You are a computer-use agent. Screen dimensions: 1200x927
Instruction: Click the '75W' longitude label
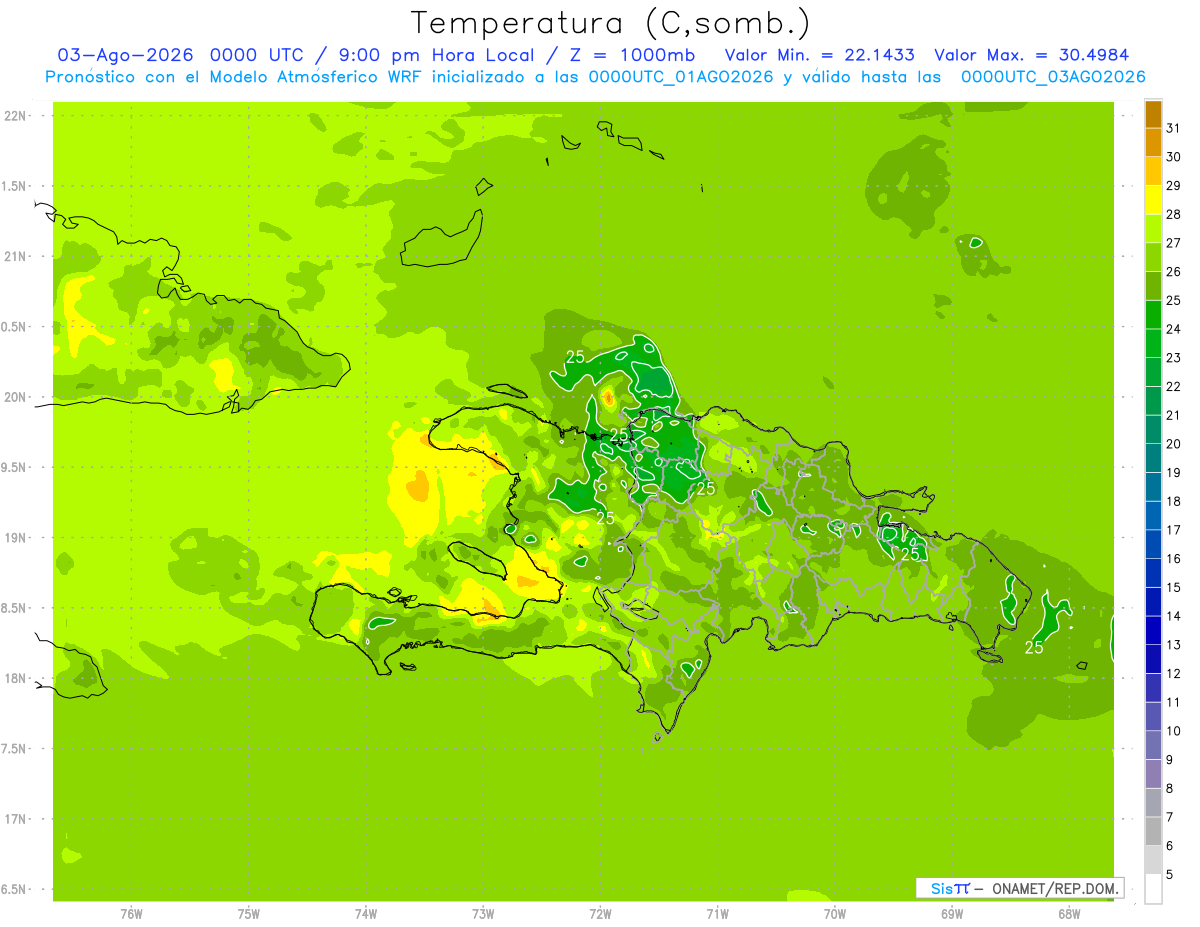tap(249, 915)
